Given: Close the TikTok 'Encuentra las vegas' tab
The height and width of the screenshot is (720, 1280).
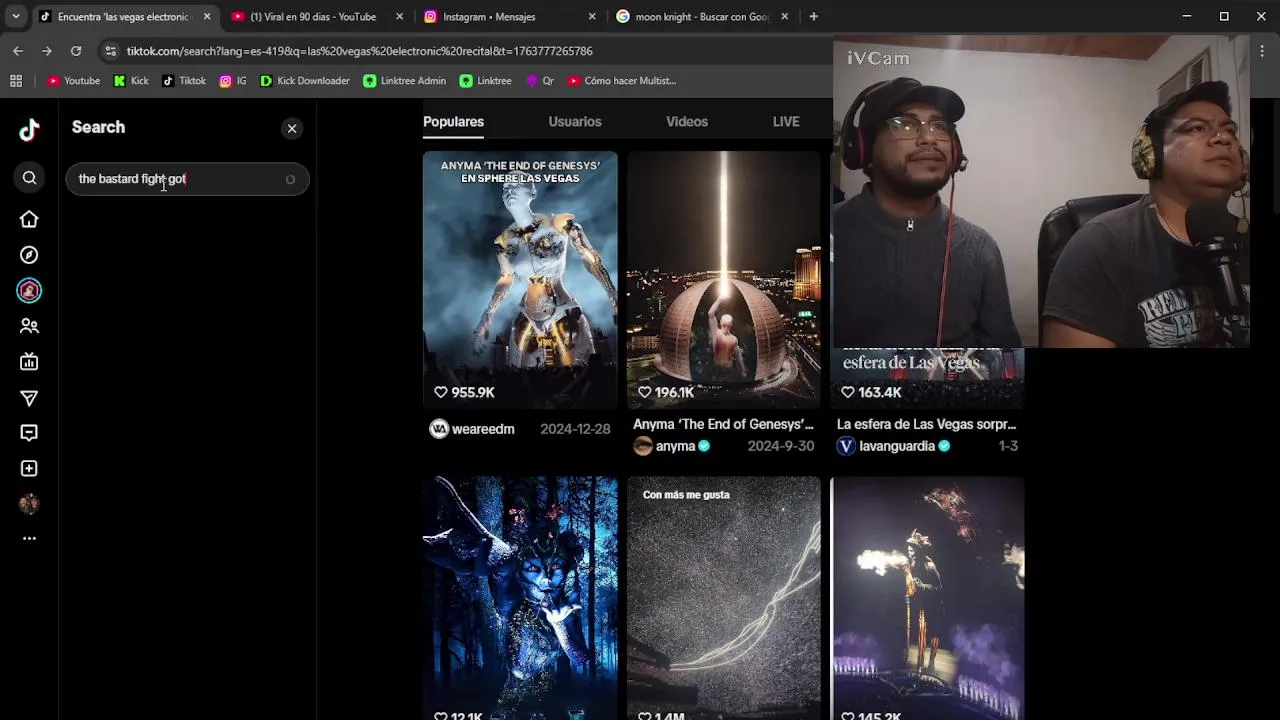Looking at the screenshot, I should (207, 17).
